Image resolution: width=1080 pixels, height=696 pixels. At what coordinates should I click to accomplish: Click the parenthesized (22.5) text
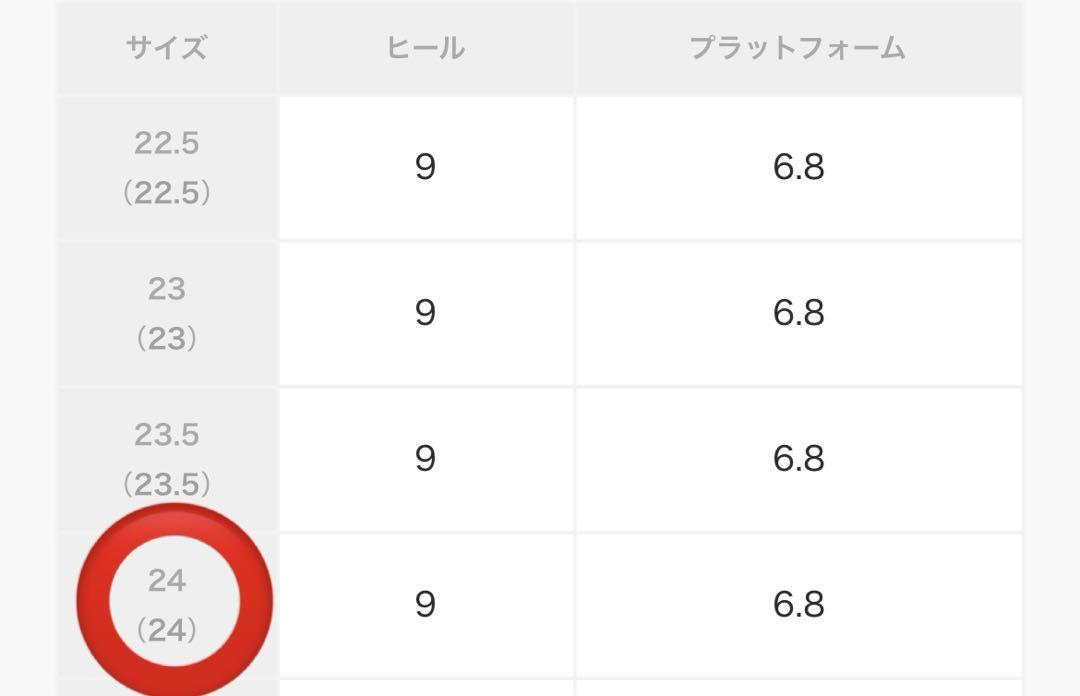(x=167, y=193)
